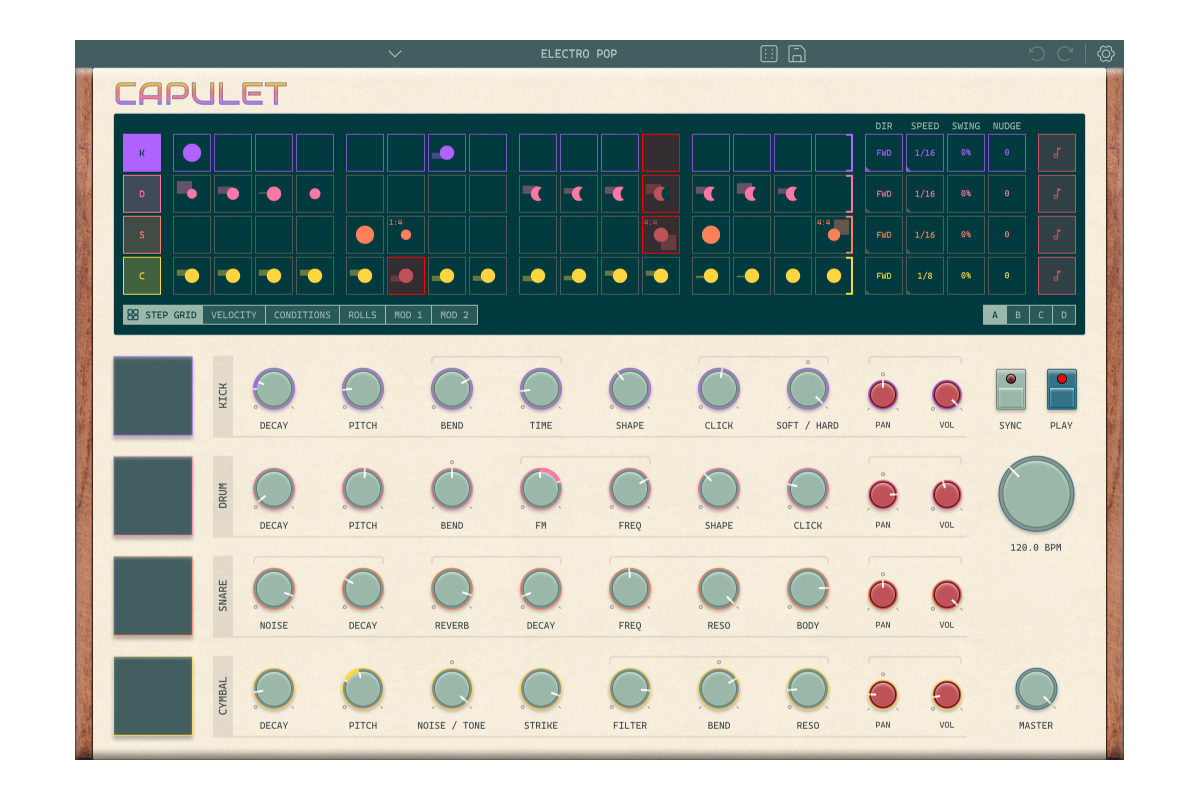Click the kick row note icon
This screenshot has height=800, width=1200.
pyautogui.click(x=1057, y=153)
